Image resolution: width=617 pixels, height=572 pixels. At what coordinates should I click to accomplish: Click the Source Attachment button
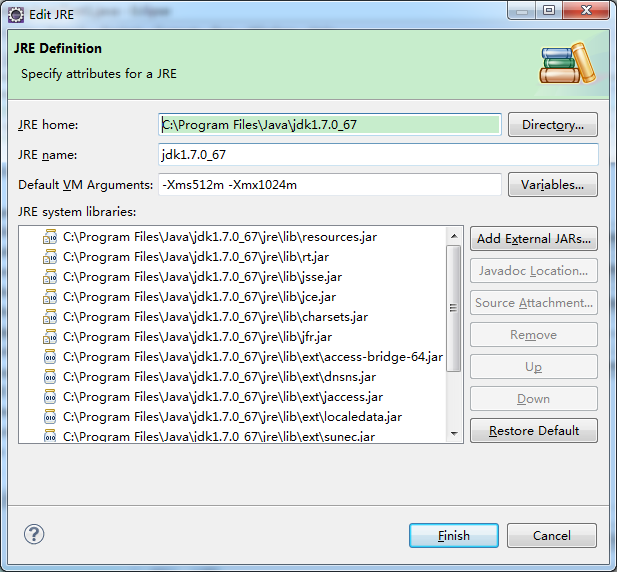click(534, 303)
